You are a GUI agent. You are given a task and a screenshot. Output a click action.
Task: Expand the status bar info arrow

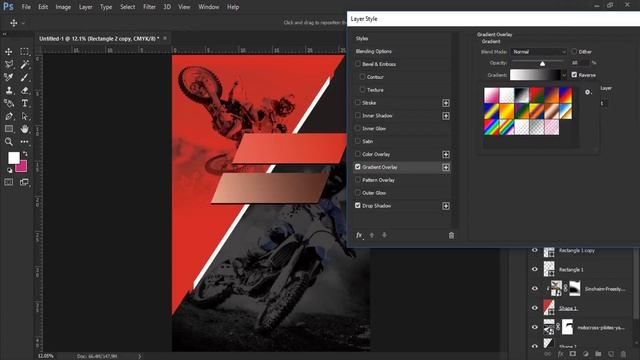click(x=140, y=356)
